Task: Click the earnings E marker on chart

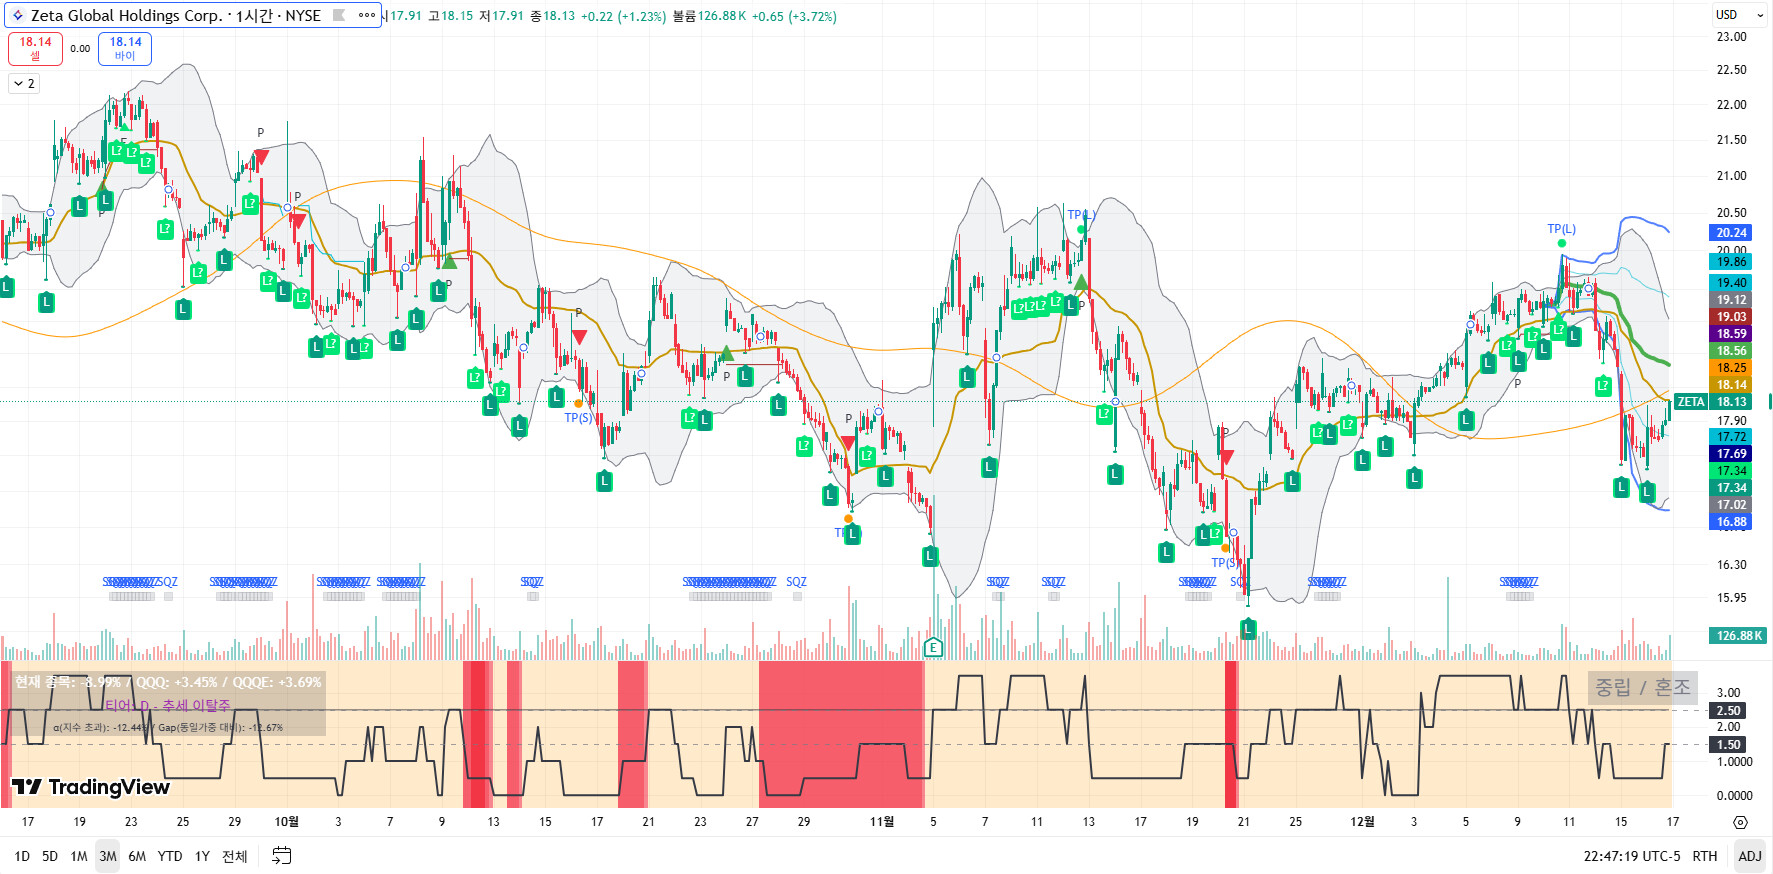Action: 934,647
